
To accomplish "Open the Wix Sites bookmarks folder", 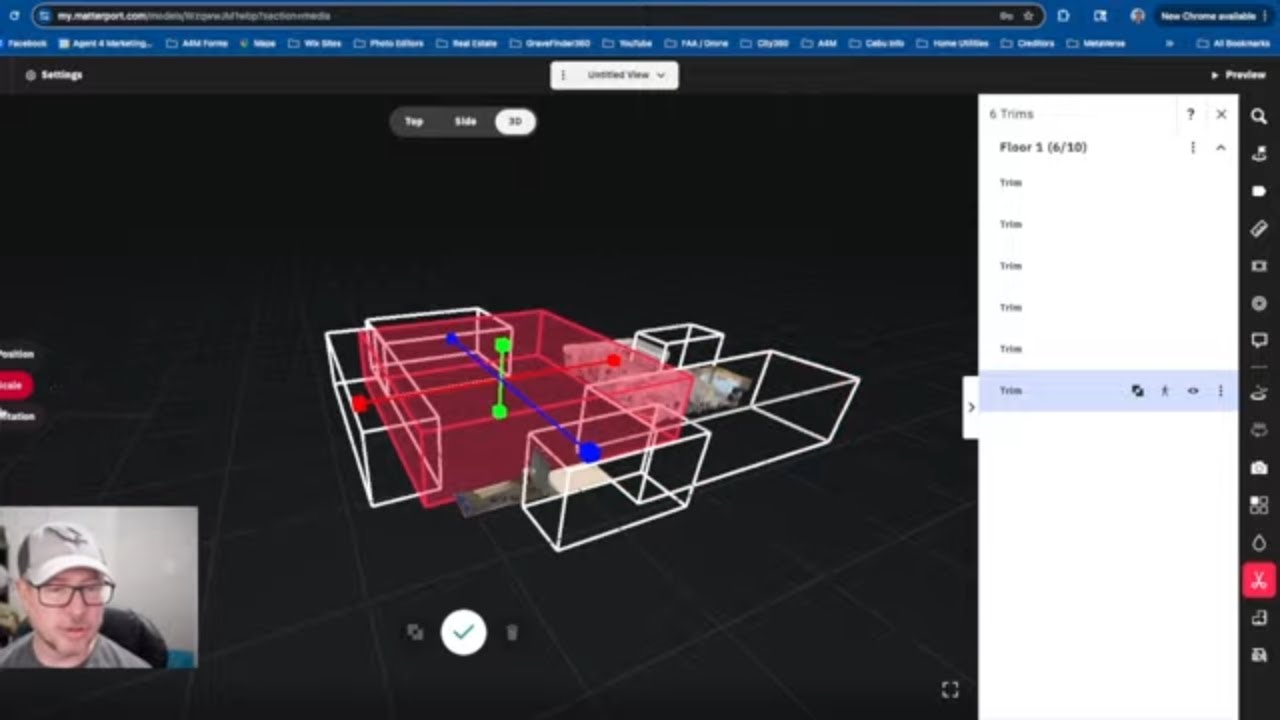I will coord(314,44).
